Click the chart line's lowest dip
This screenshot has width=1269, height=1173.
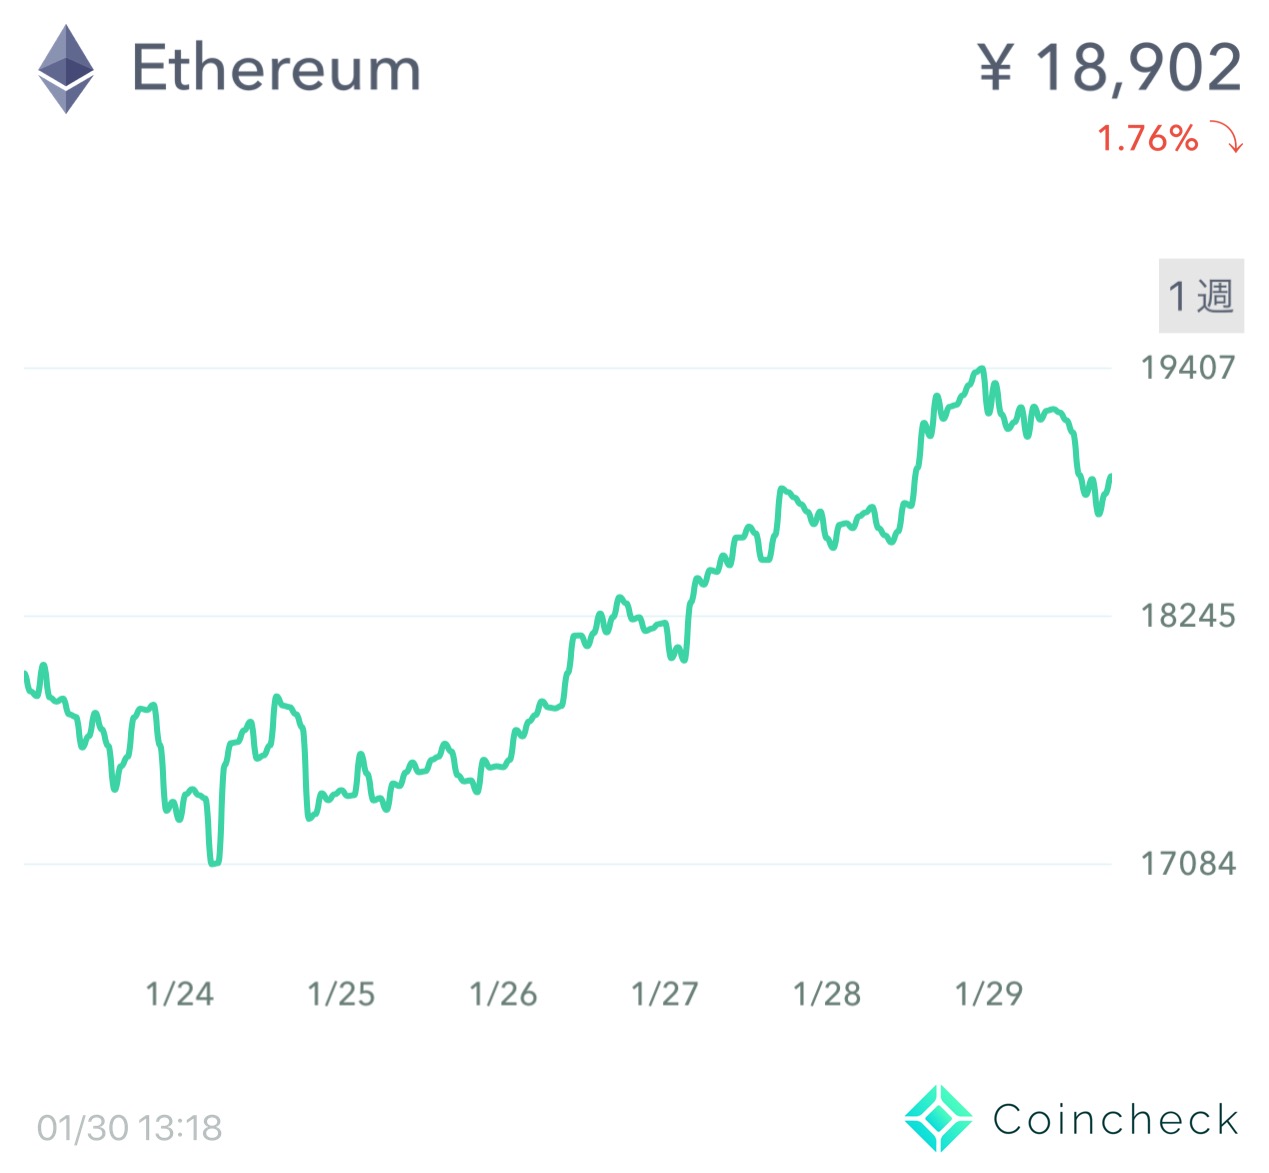pos(214,862)
